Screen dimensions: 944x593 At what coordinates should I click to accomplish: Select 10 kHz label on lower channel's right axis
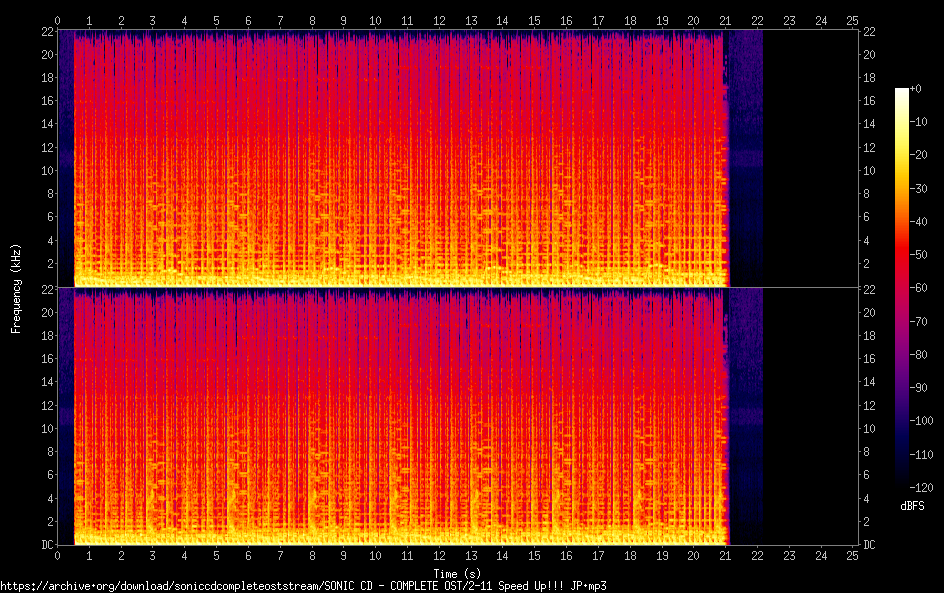[869, 428]
